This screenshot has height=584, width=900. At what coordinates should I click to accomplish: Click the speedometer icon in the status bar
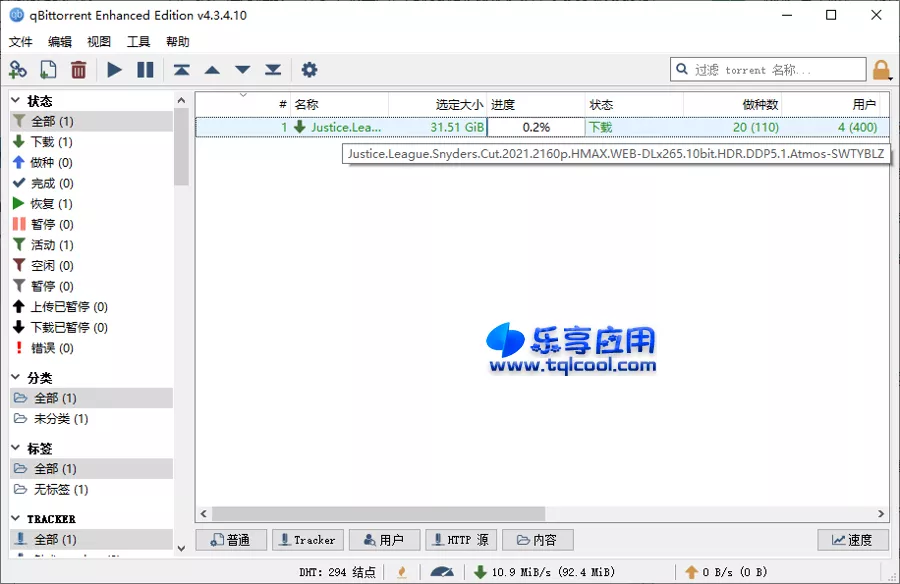pos(441,573)
